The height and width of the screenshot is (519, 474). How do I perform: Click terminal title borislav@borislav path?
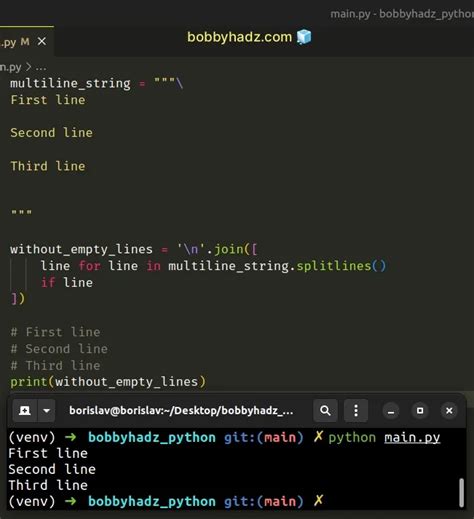(181, 410)
